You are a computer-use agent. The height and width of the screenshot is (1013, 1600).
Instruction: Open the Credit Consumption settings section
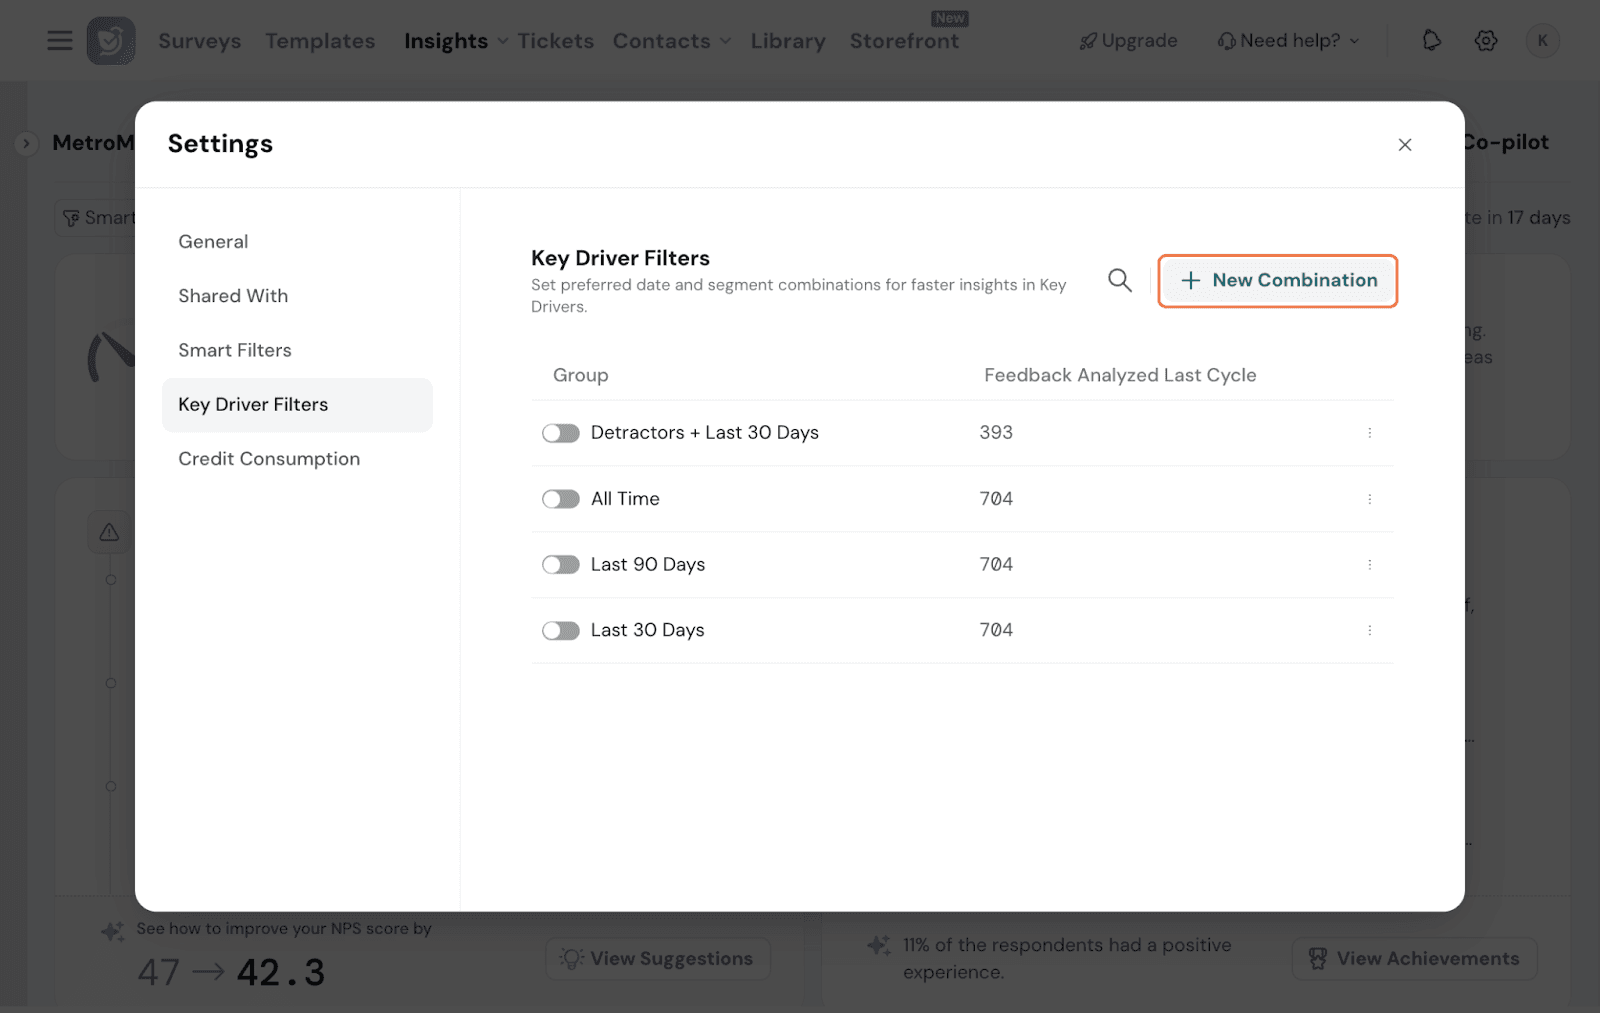269,459
